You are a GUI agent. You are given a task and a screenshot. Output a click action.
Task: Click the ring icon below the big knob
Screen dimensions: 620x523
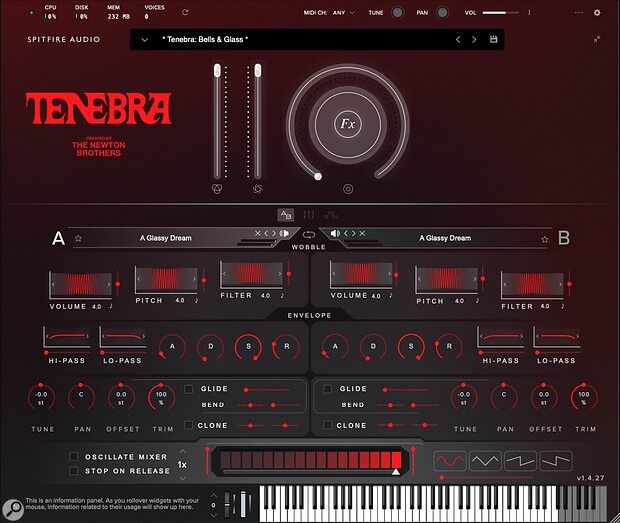[x=348, y=189]
